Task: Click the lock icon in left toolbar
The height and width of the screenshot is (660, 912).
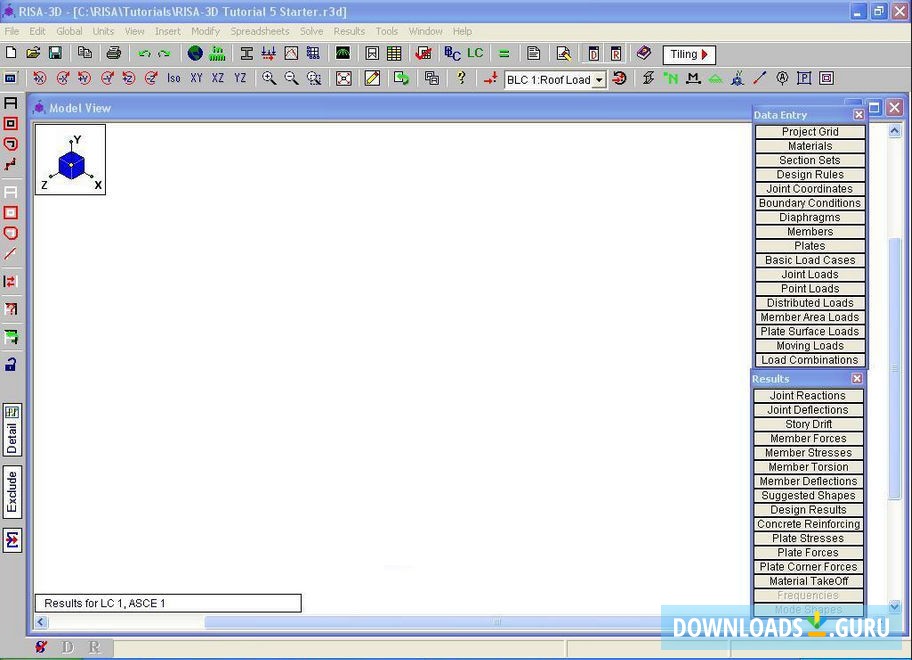Action: click(10, 364)
